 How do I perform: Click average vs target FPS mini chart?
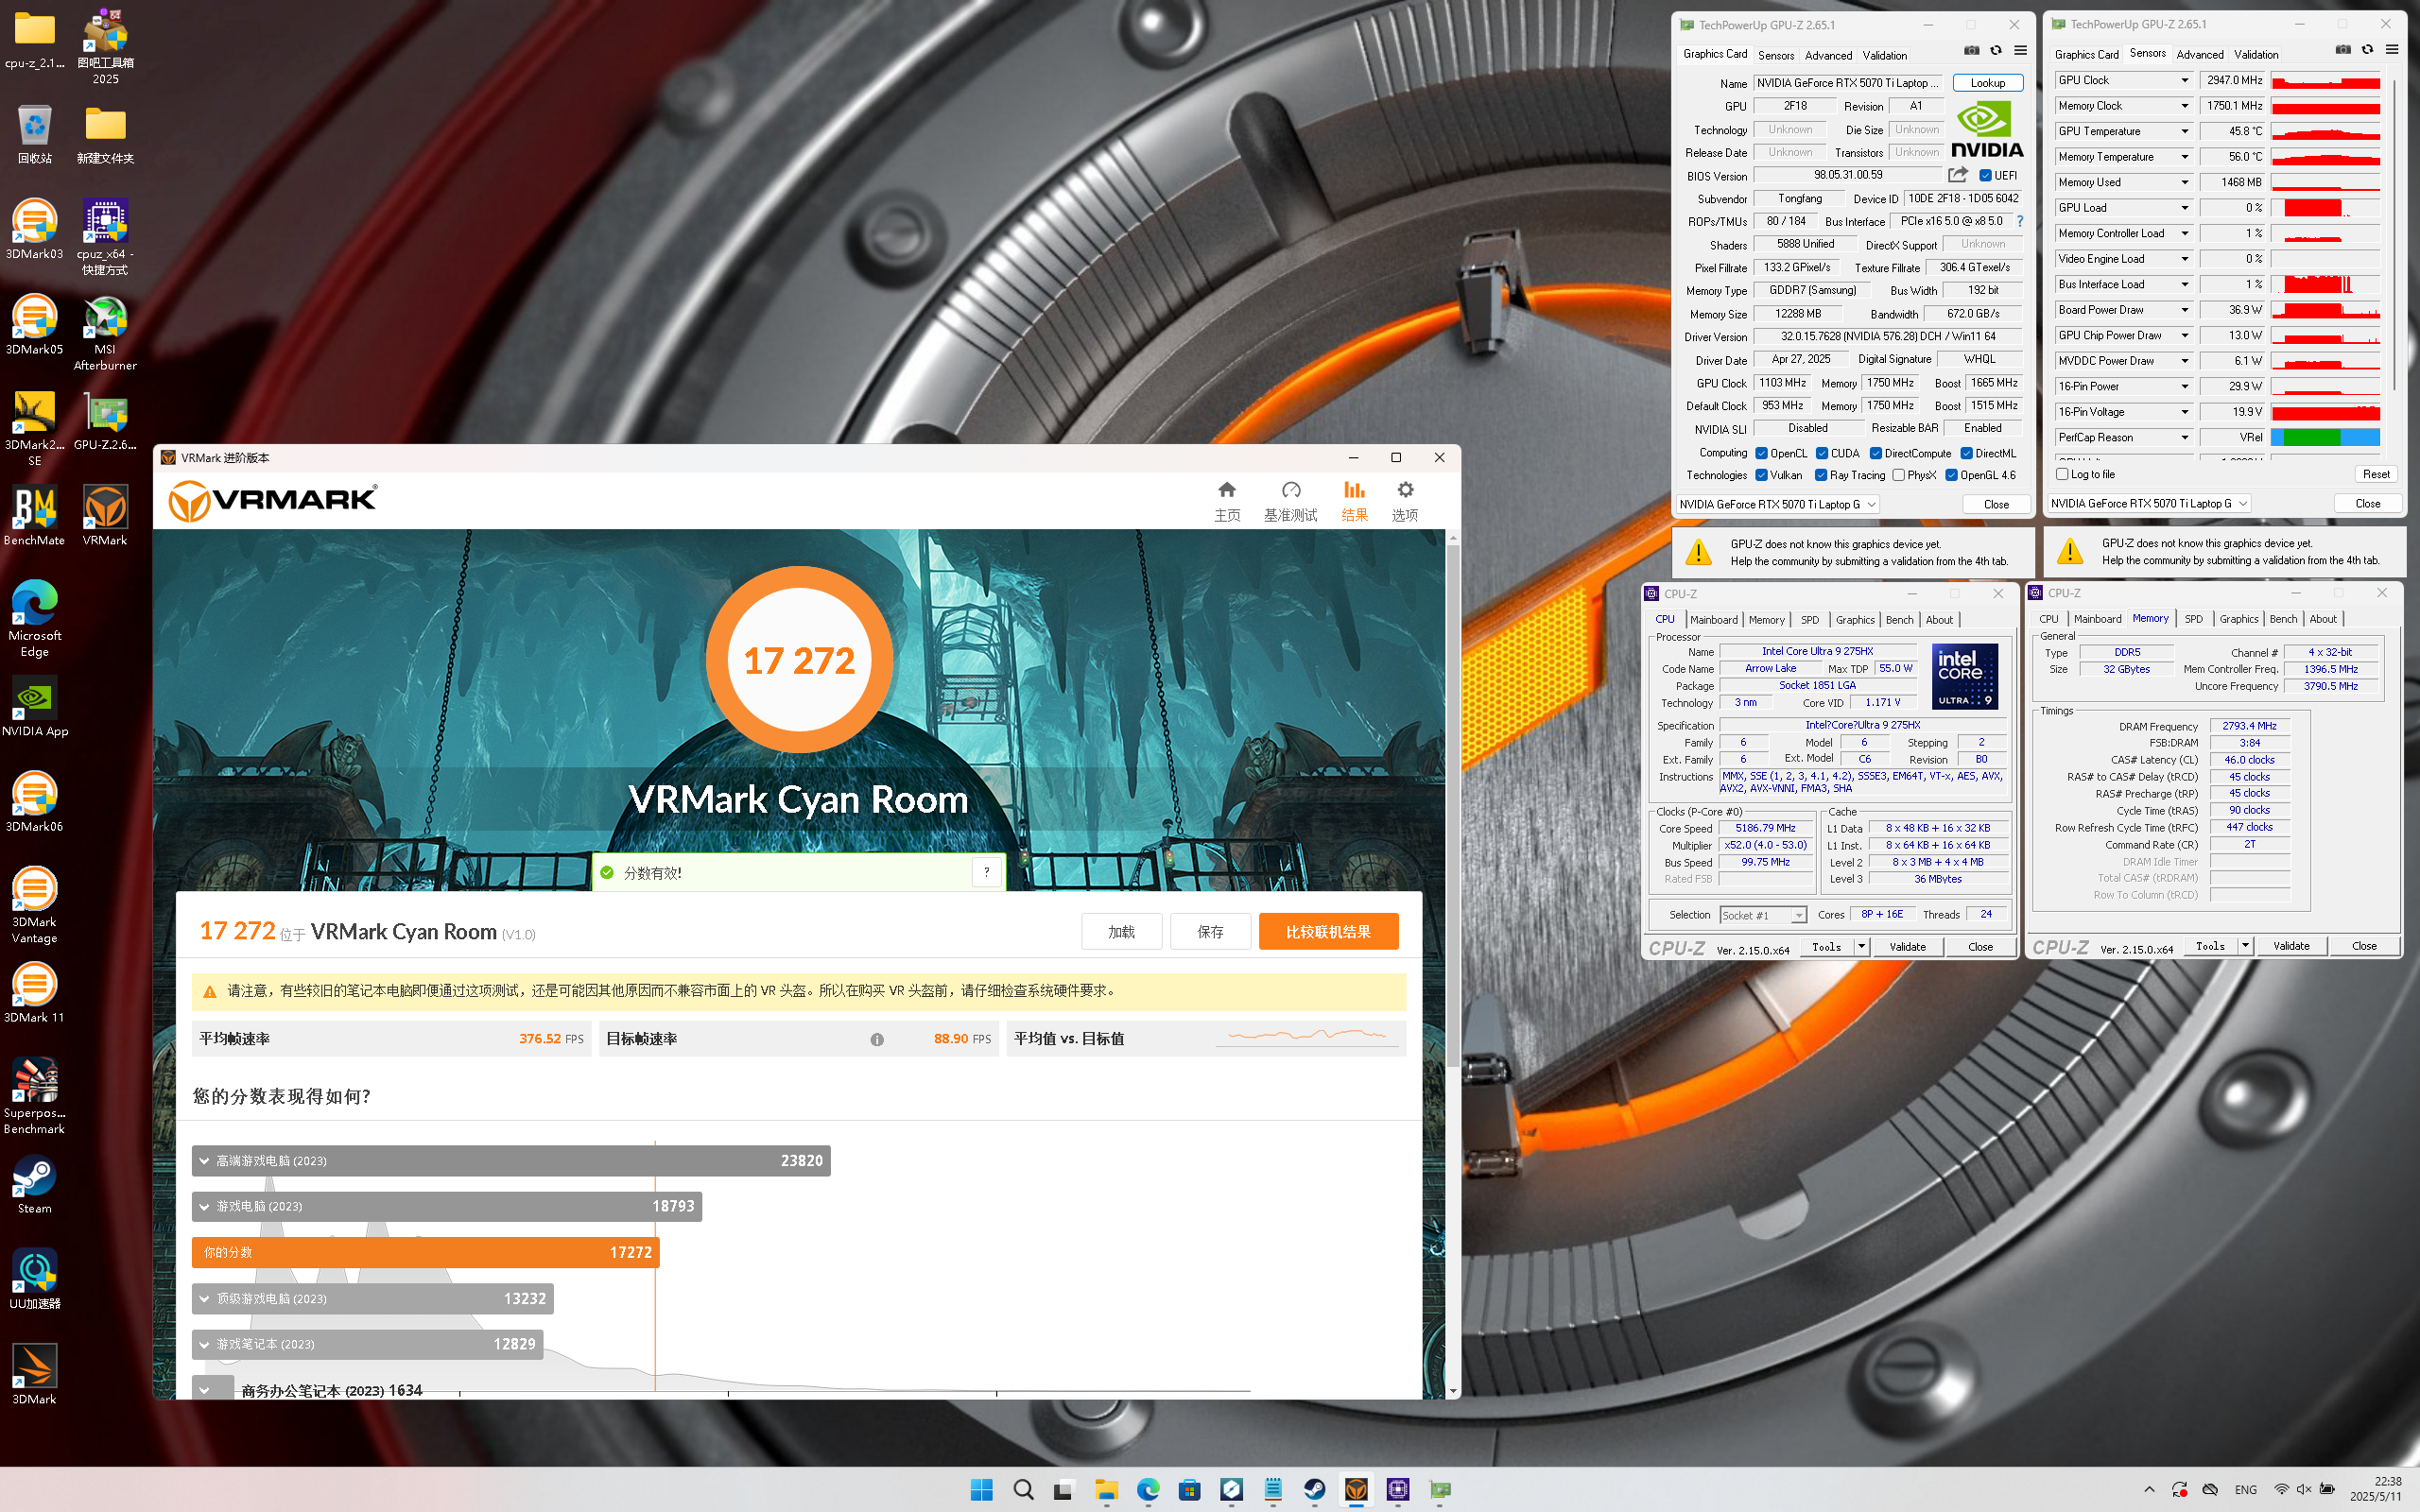coord(1306,1038)
